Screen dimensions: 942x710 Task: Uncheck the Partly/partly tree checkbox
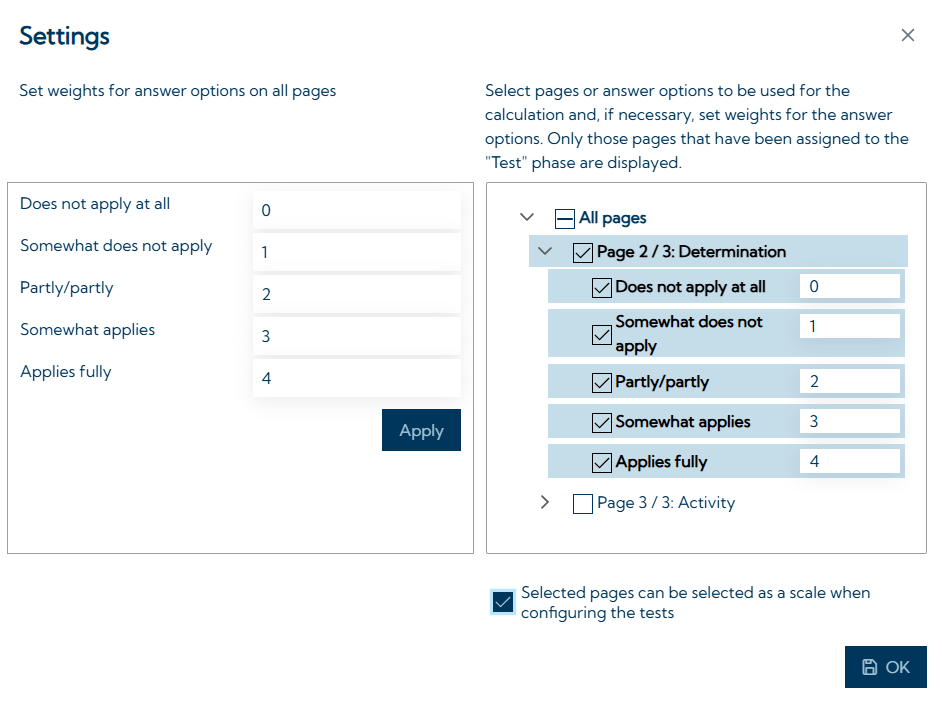pos(601,383)
